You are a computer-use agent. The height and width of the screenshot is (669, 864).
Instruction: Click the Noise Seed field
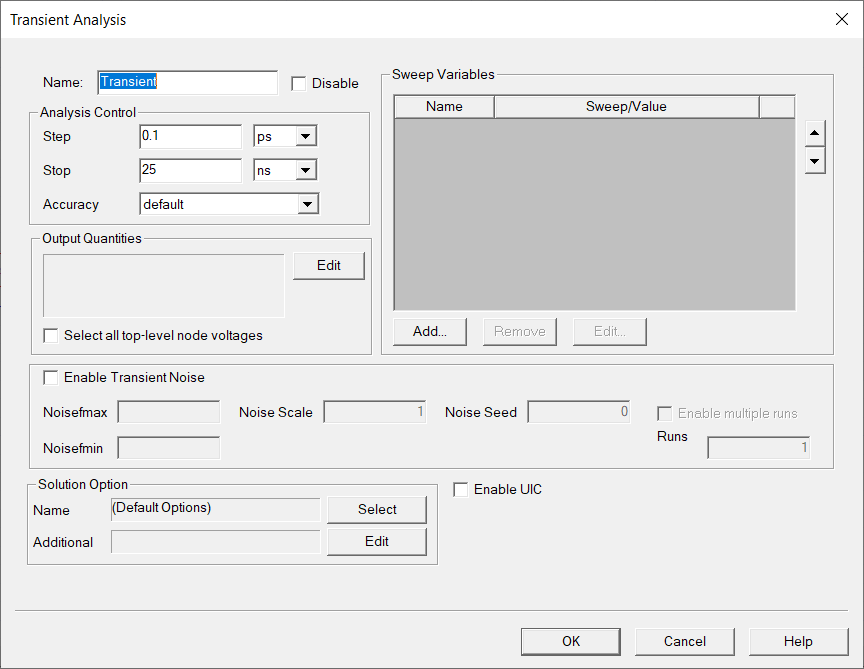point(579,412)
